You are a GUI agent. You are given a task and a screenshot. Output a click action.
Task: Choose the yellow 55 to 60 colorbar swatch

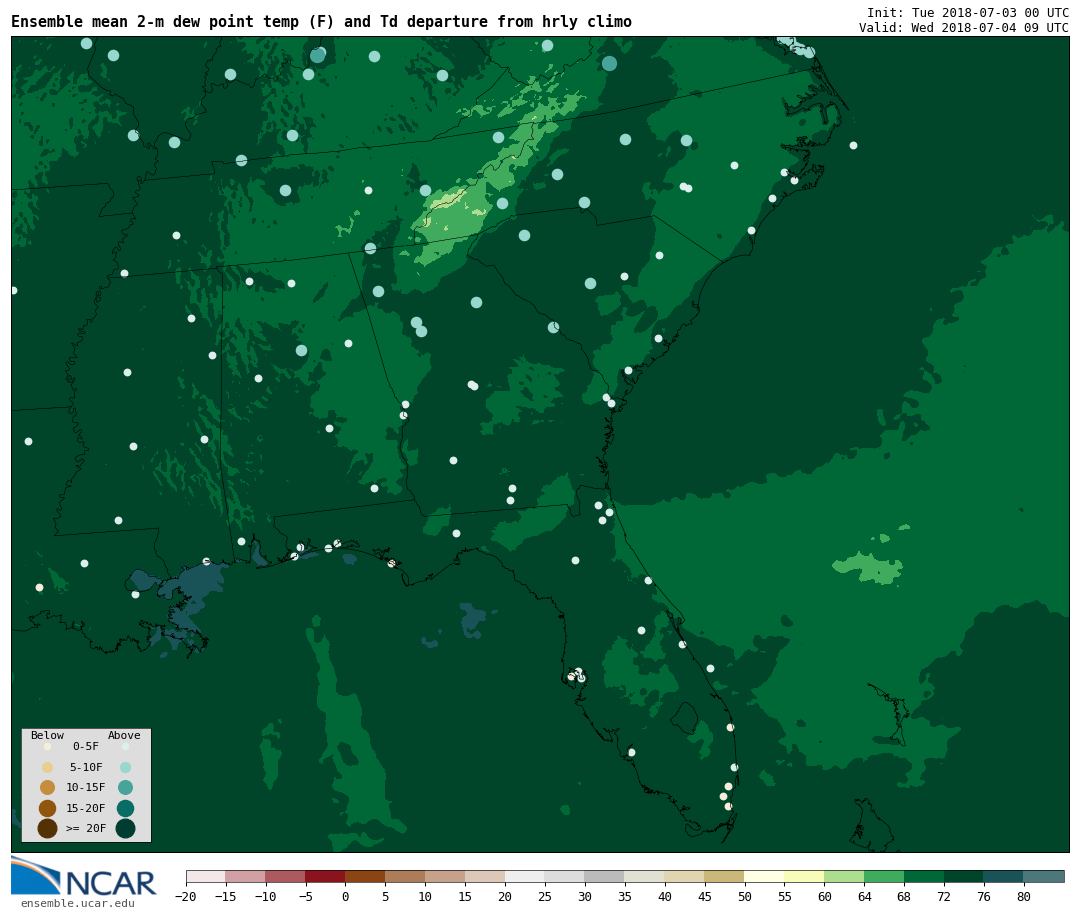[x=804, y=877]
